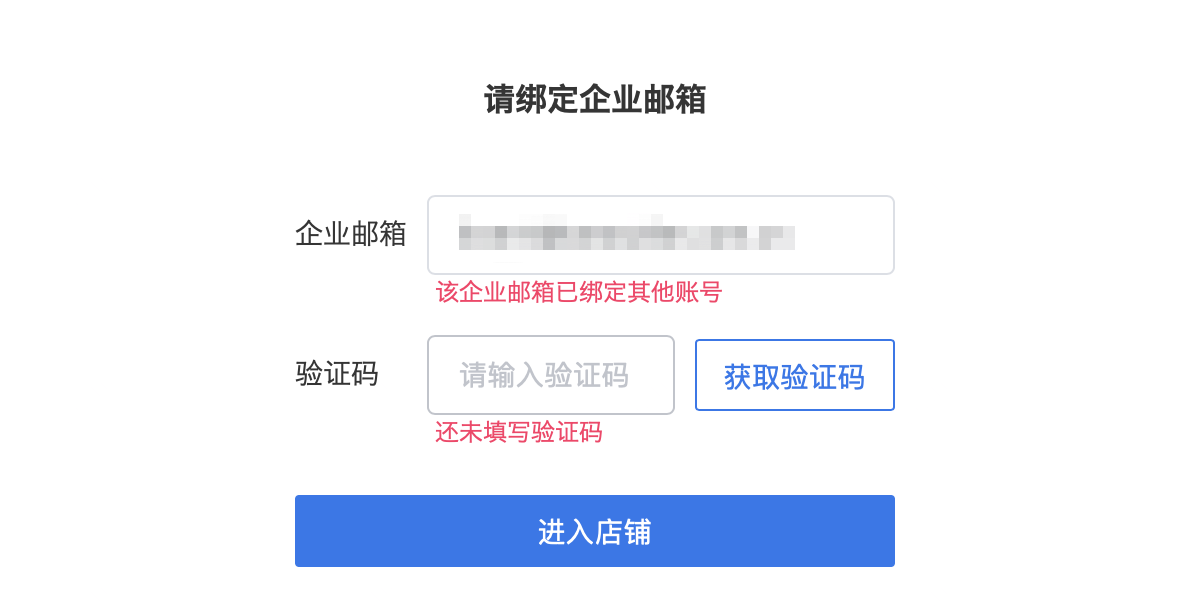Screen dimensions: 1177x608
Task: Click the label left of email input
Action: [x=350, y=234]
